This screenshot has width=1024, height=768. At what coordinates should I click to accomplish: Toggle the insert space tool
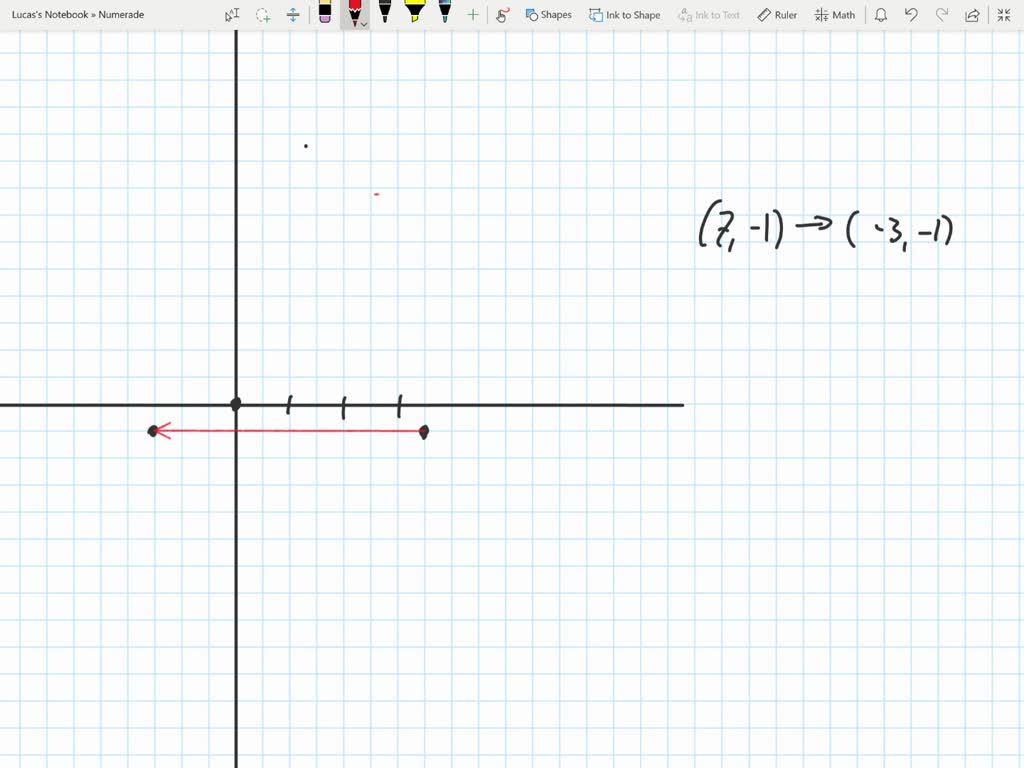(292, 14)
